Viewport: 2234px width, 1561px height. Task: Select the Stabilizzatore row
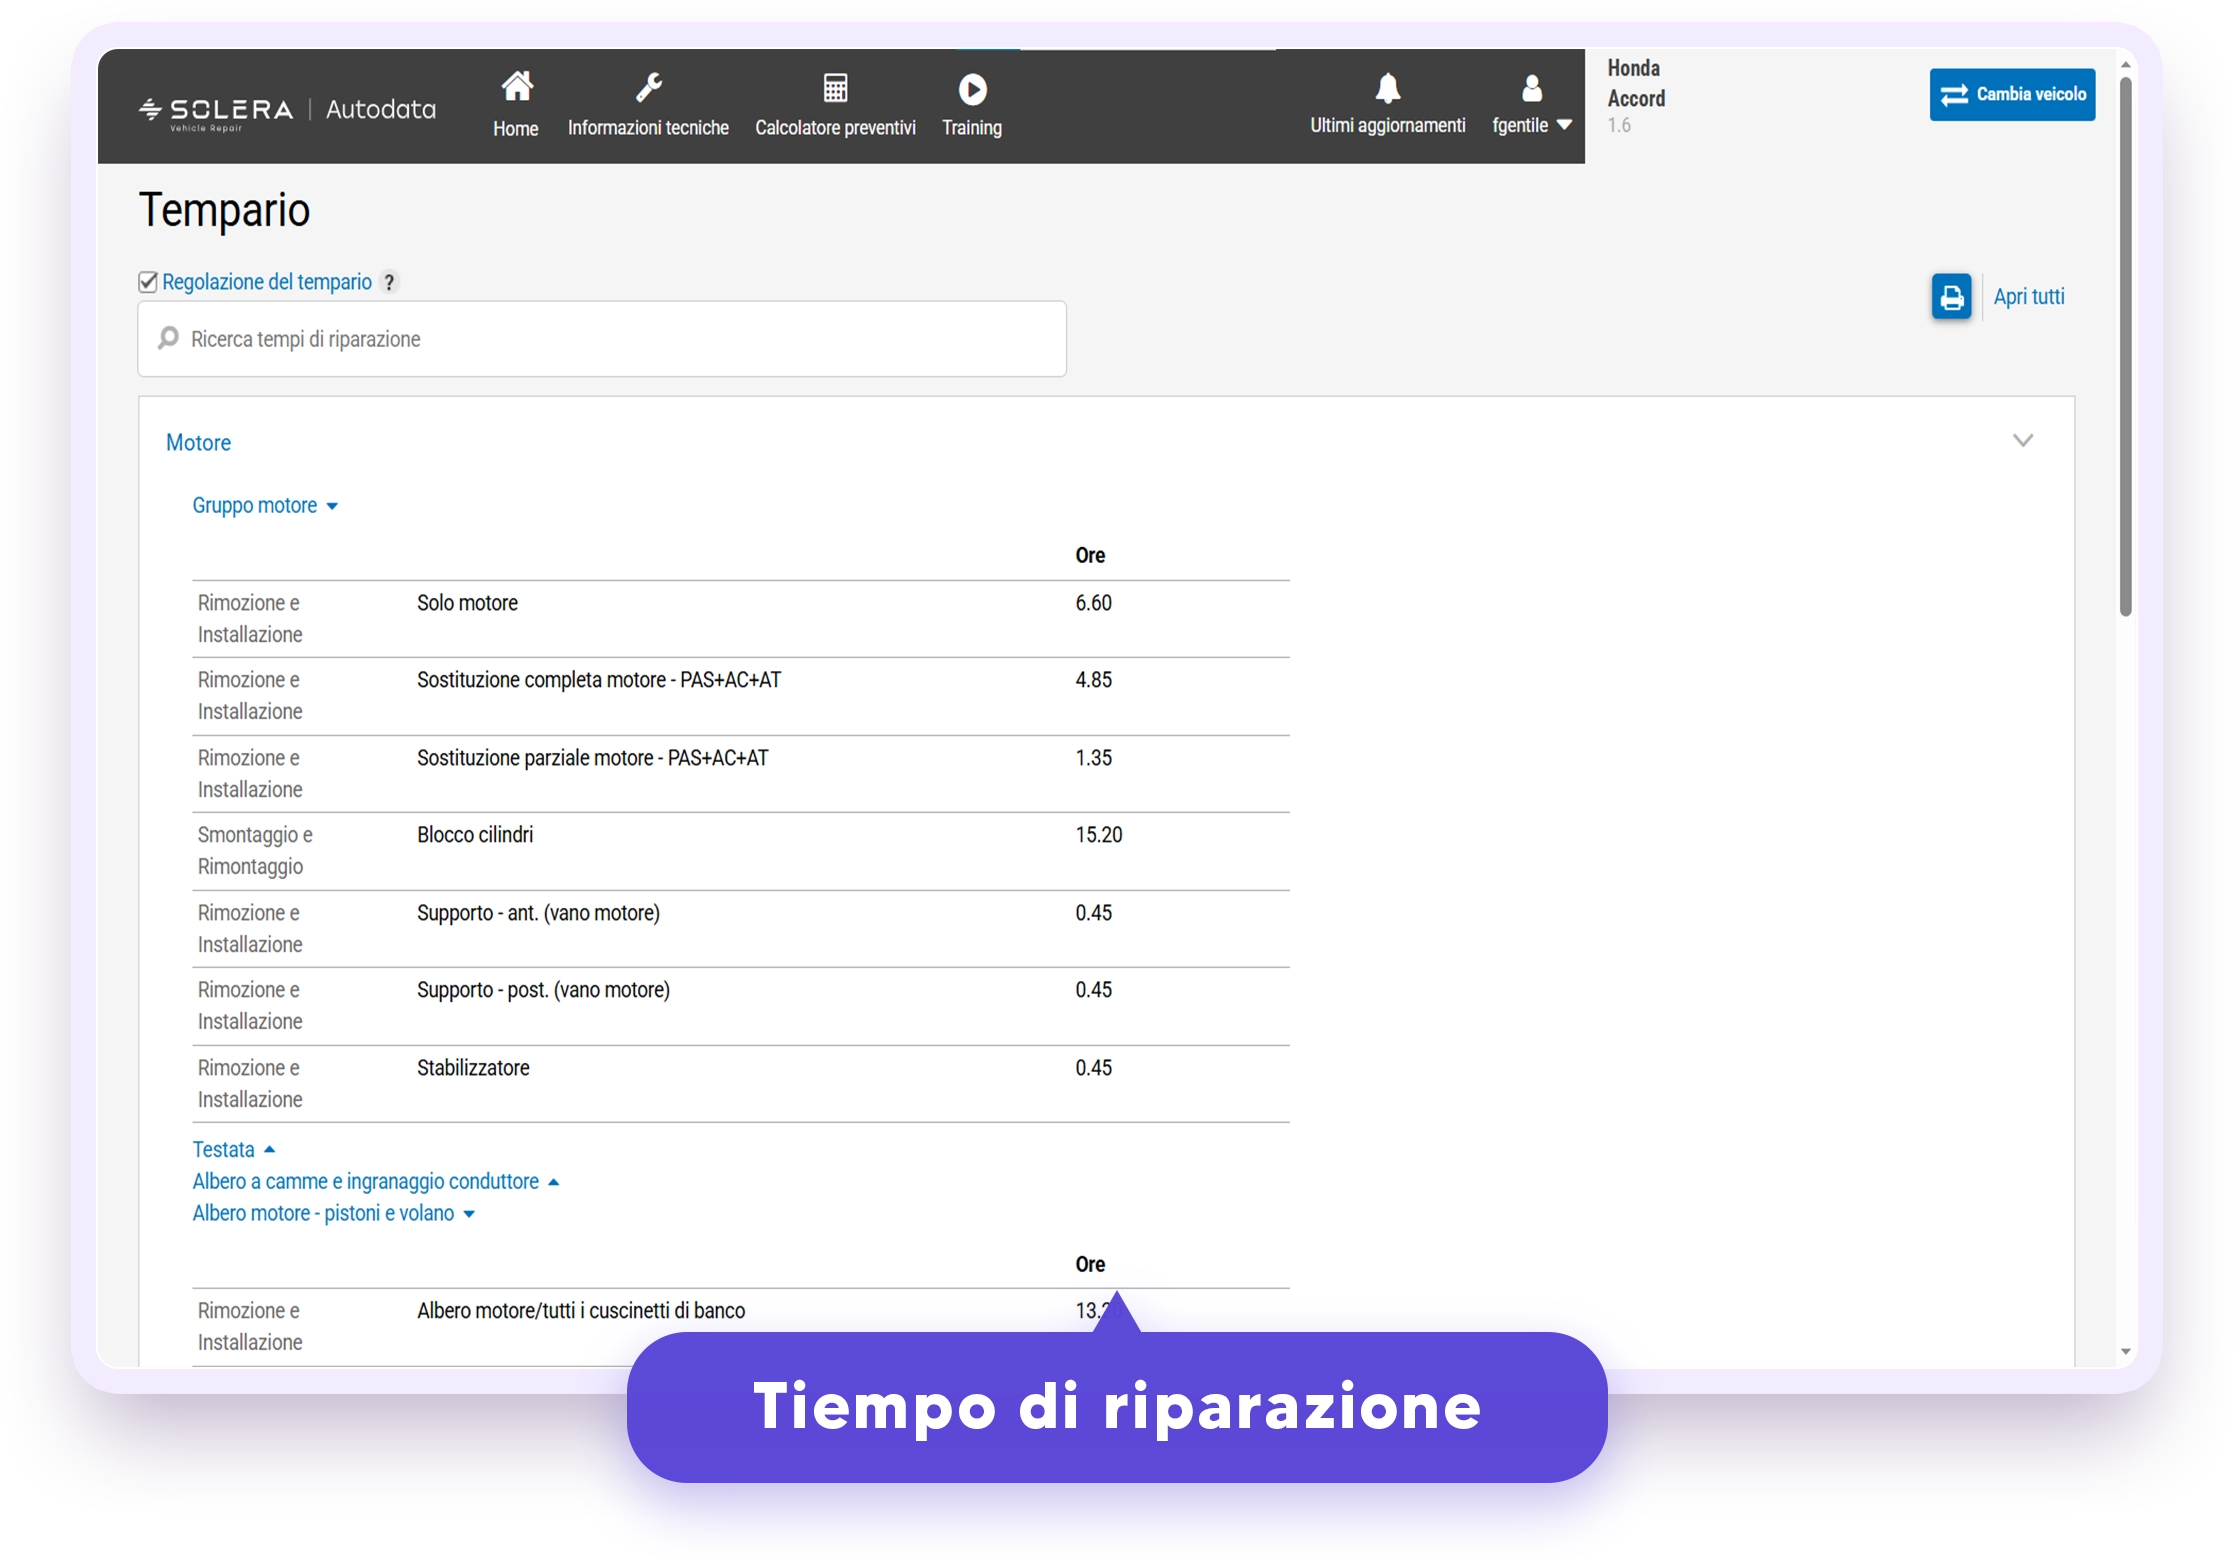coord(741,1084)
